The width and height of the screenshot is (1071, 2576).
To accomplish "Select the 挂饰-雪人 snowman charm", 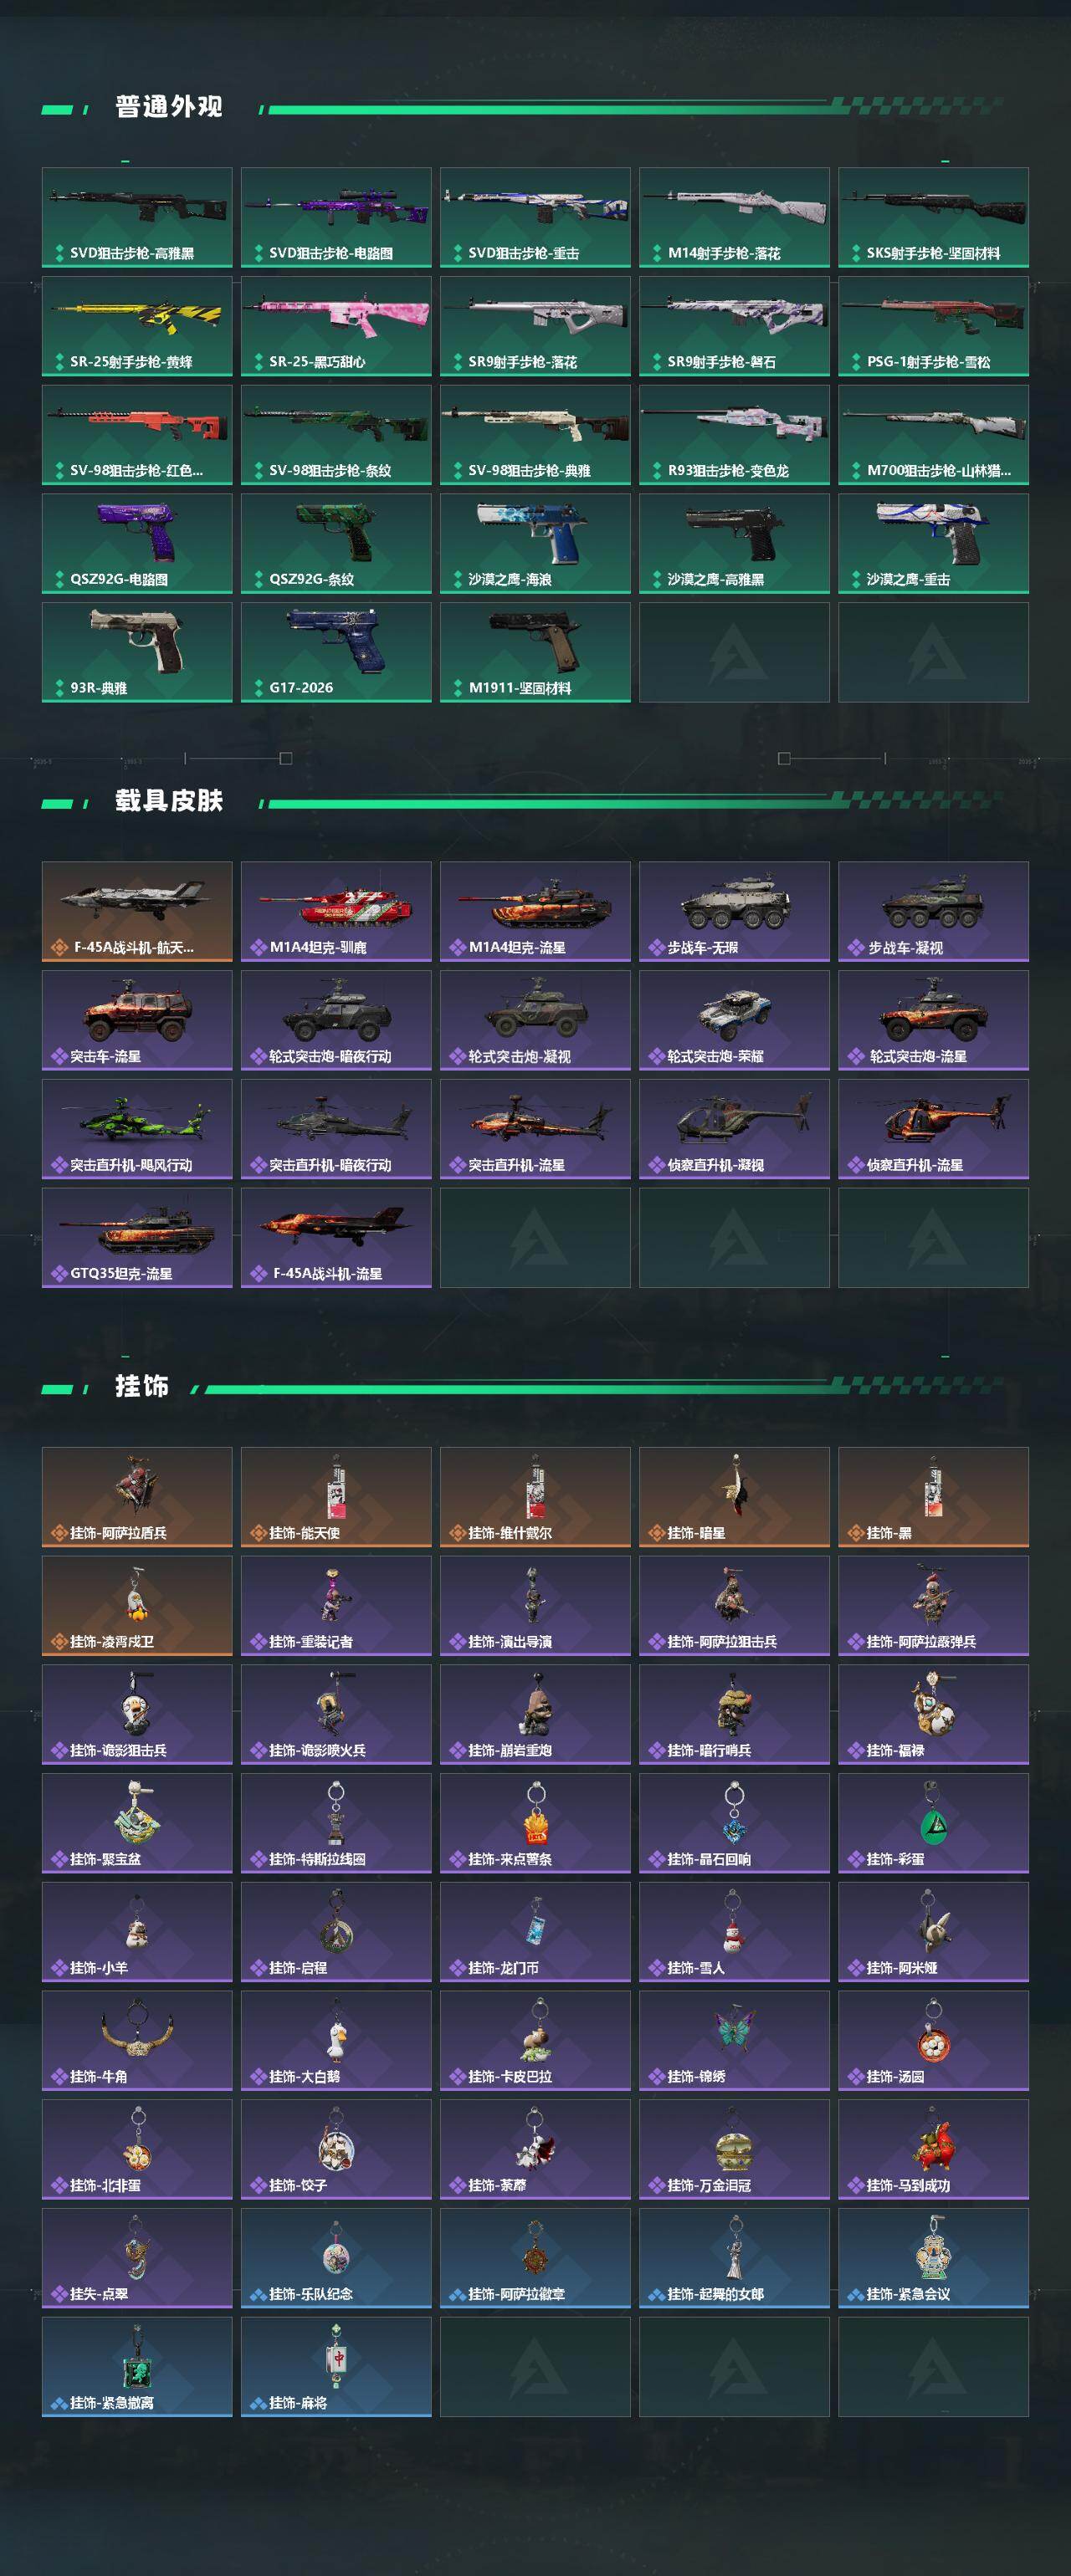I will click(x=734, y=1932).
